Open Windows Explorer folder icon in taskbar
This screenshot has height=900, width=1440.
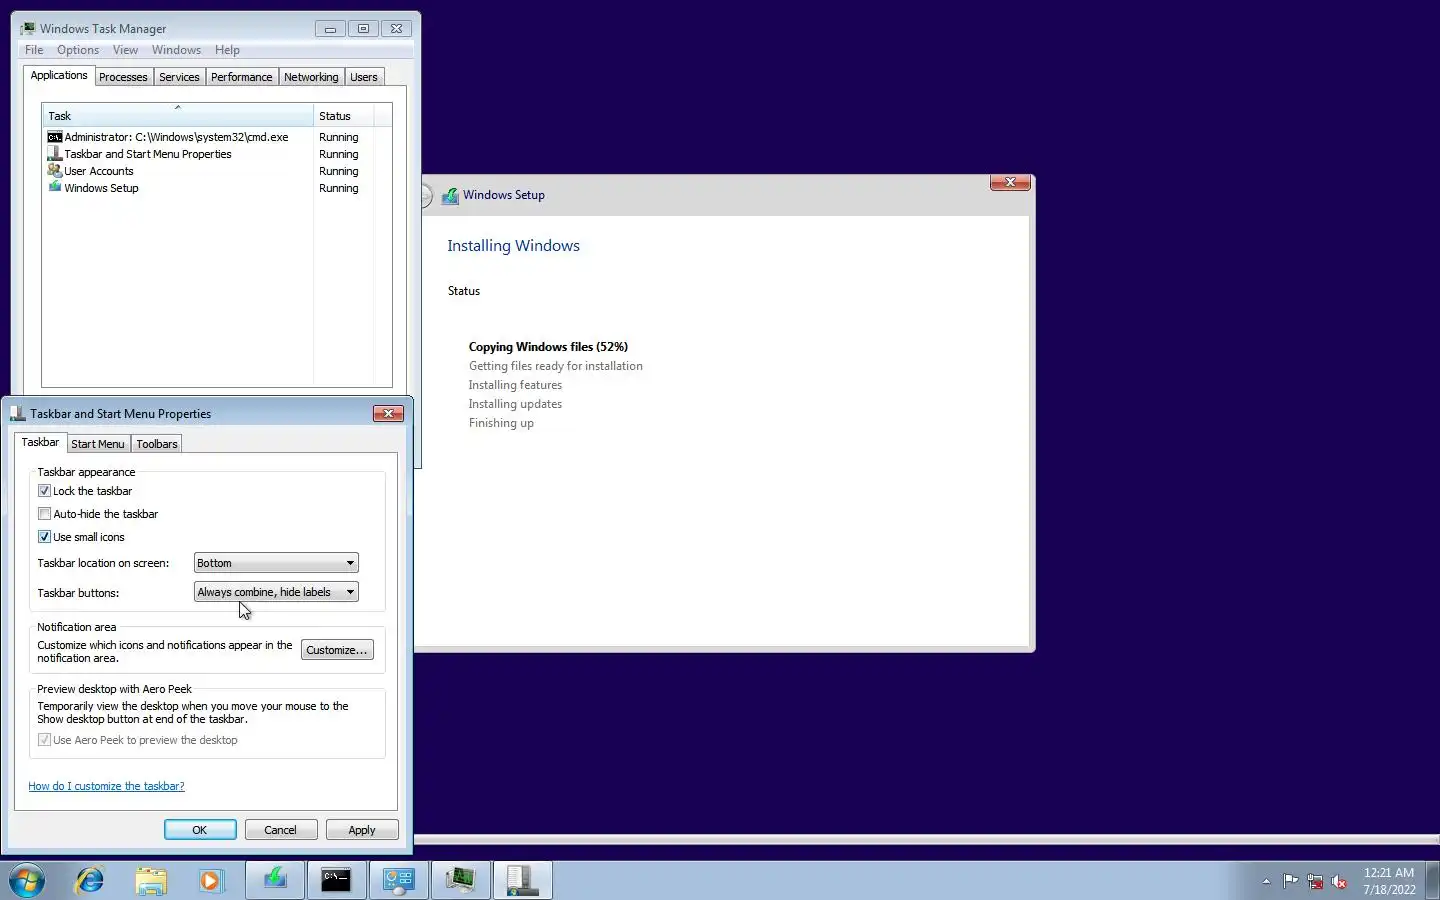[151, 881]
